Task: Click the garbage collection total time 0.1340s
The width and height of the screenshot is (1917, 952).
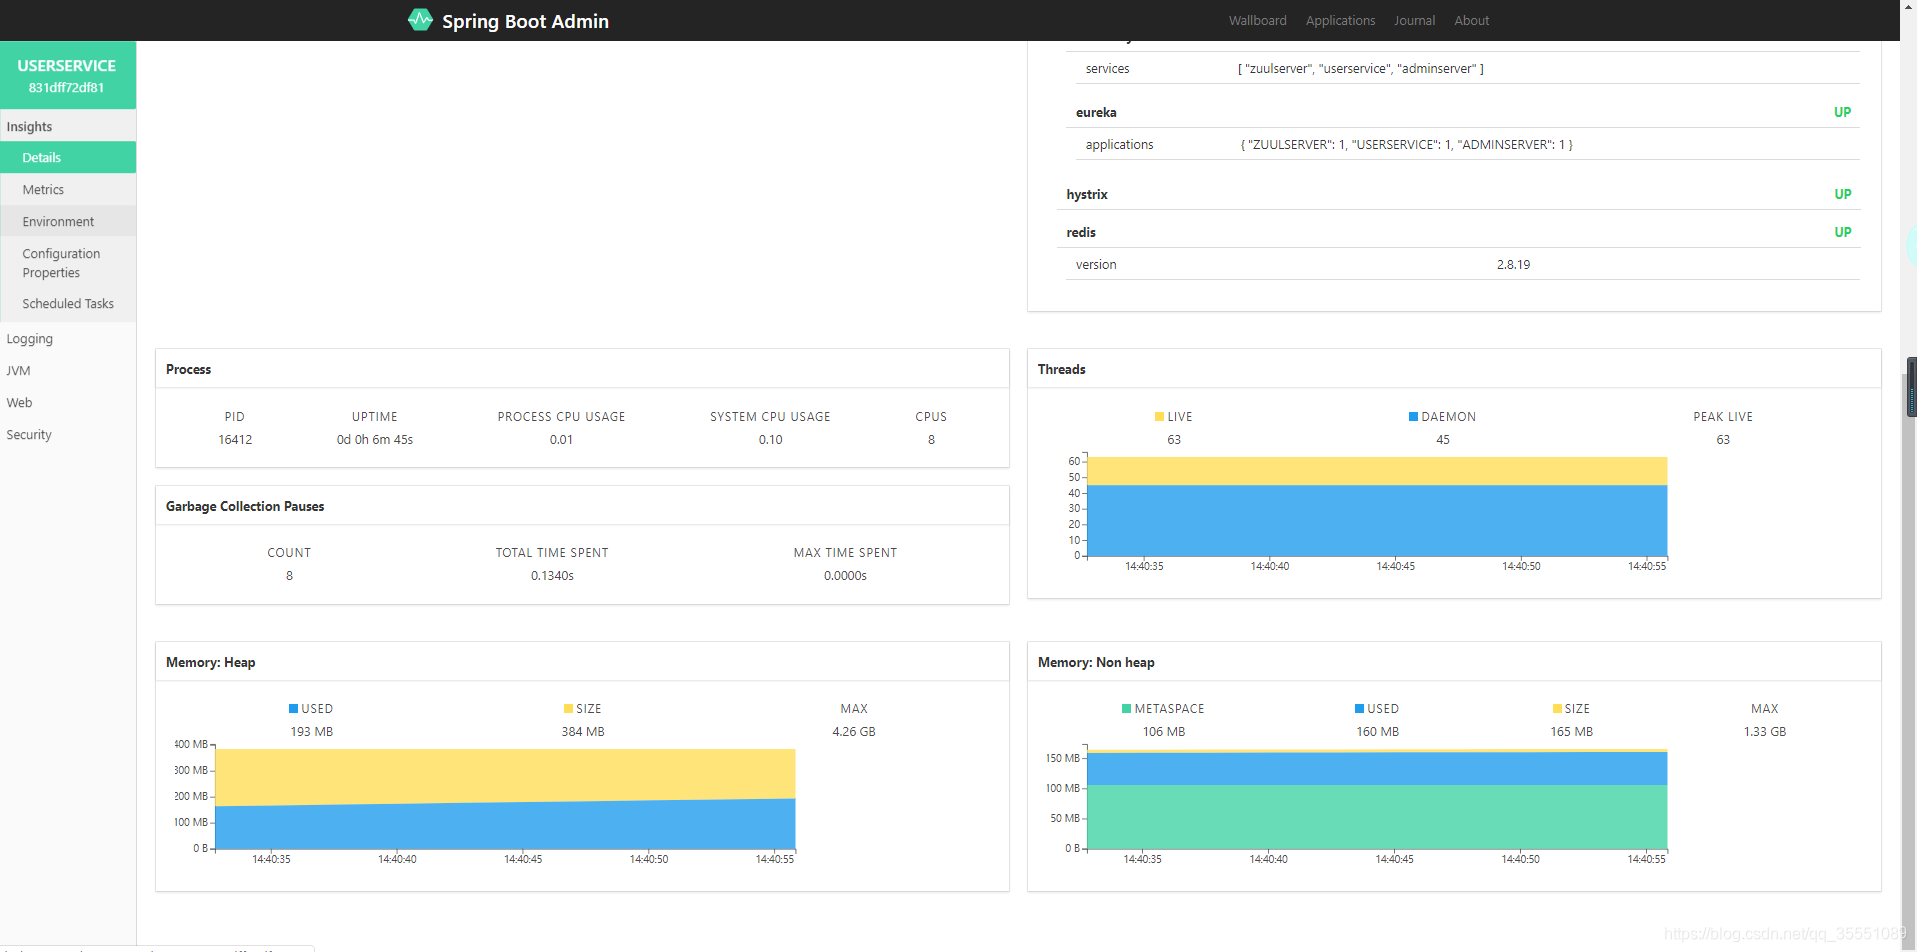Action: [552, 576]
